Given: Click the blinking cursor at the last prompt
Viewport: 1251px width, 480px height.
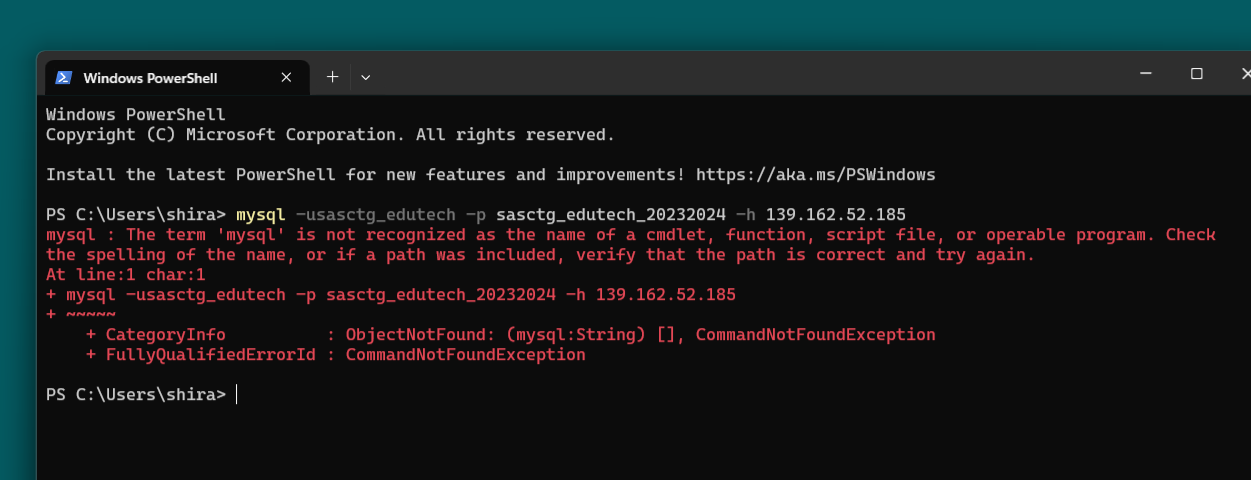Looking at the screenshot, I should (237, 395).
